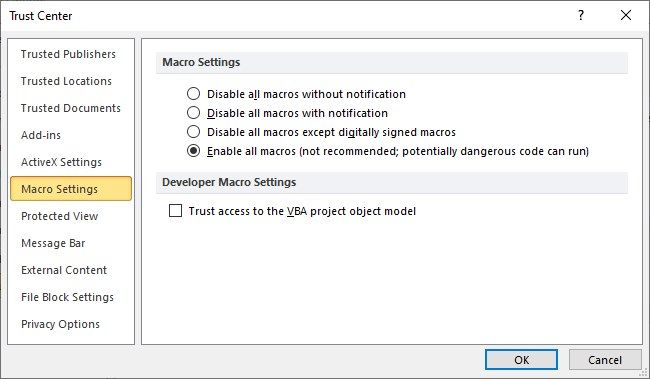Open File Block Settings
This screenshot has width=650, height=379.
tap(68, 297)
